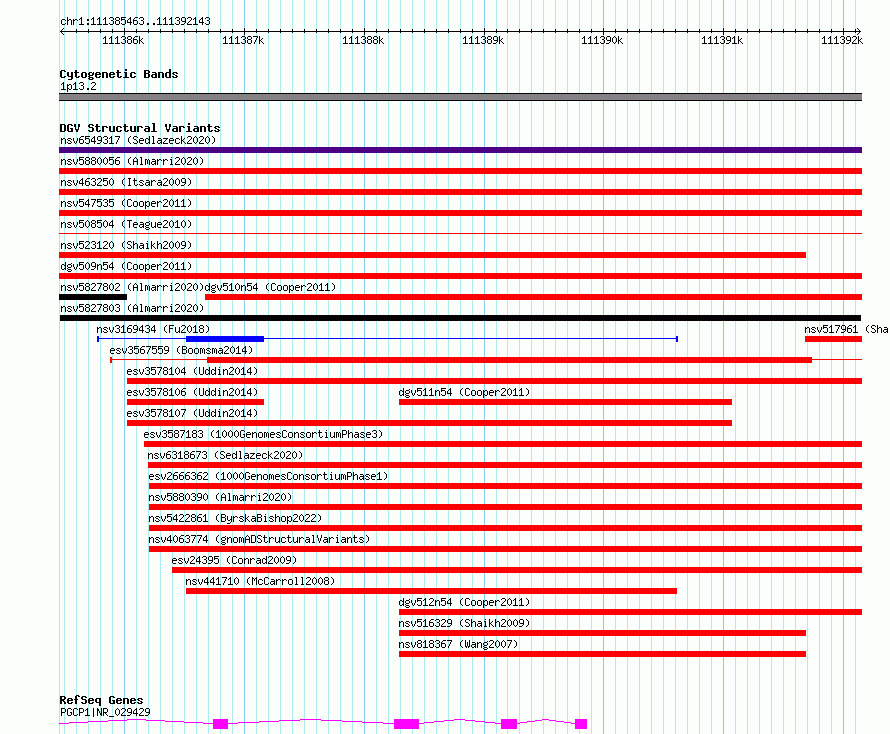Select the purple nsv6549317 variant bar
The height and width of the screenshot is (734, 890).
(x=460, y=150)
